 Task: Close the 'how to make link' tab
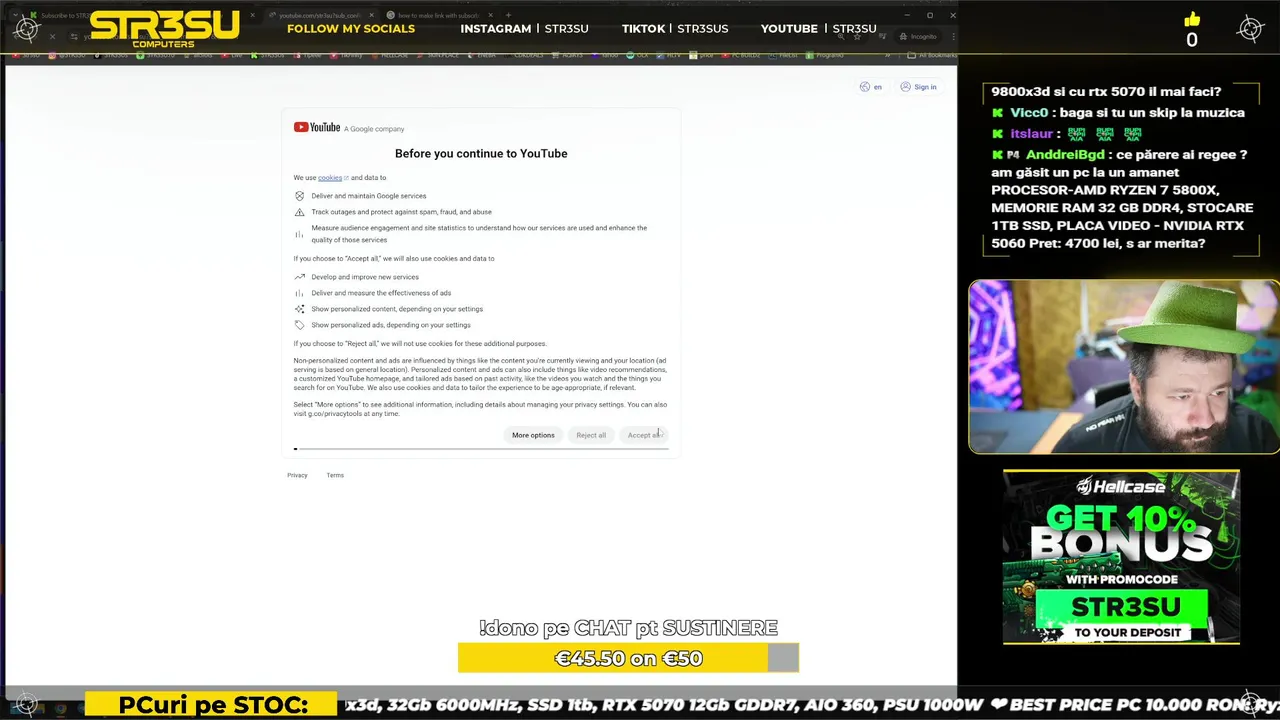tap(489, 16)
